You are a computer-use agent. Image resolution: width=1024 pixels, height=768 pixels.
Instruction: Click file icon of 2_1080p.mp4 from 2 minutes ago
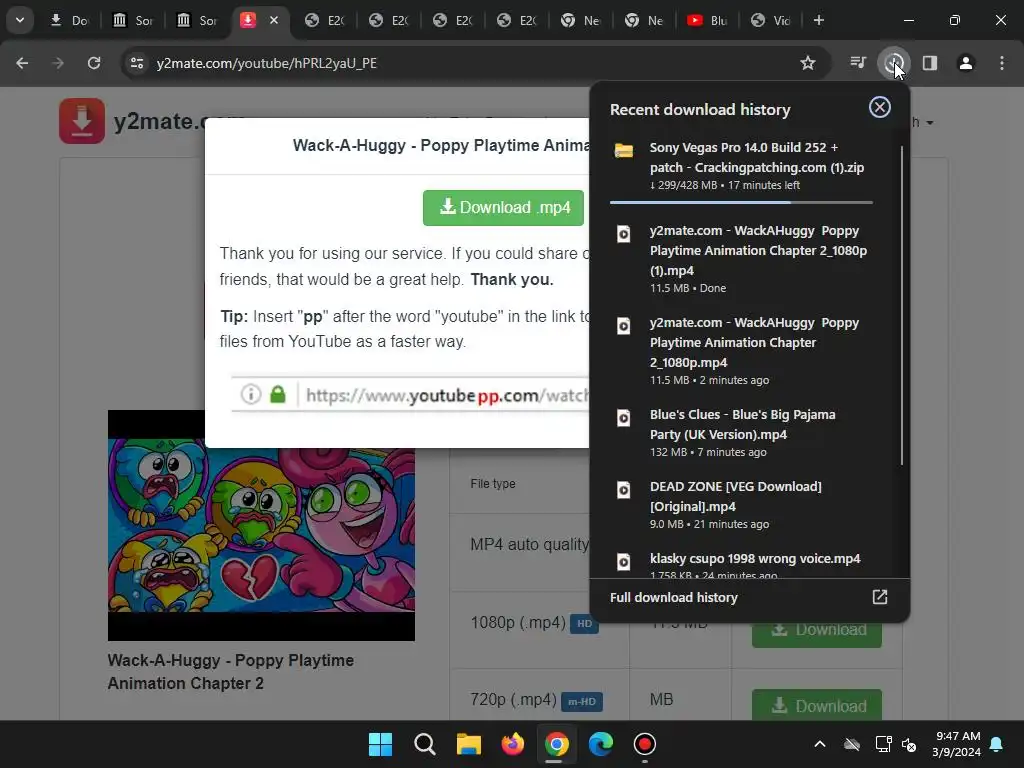pos(624,326)
